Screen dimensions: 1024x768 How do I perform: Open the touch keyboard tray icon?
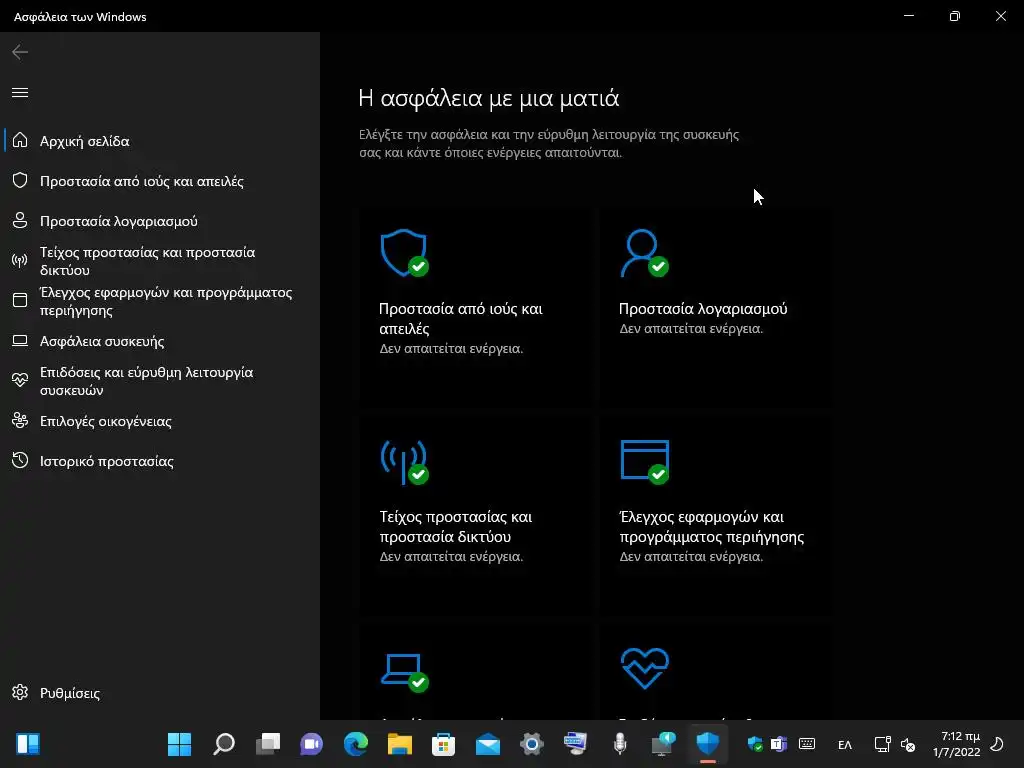[x=807, y=744]
